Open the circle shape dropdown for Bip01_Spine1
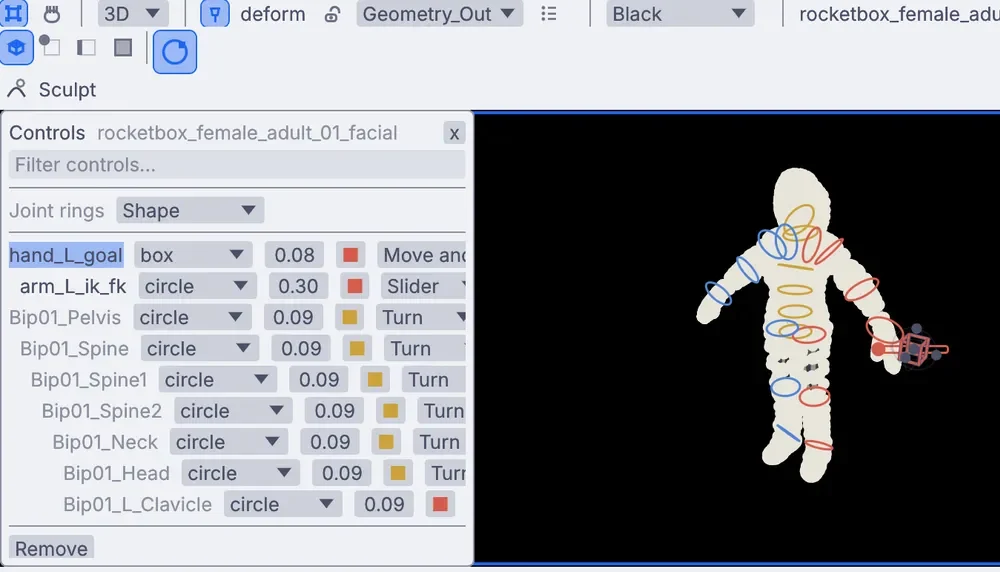Image resolution: width=1000 pixels, height=572 pixels. (217, 380)
